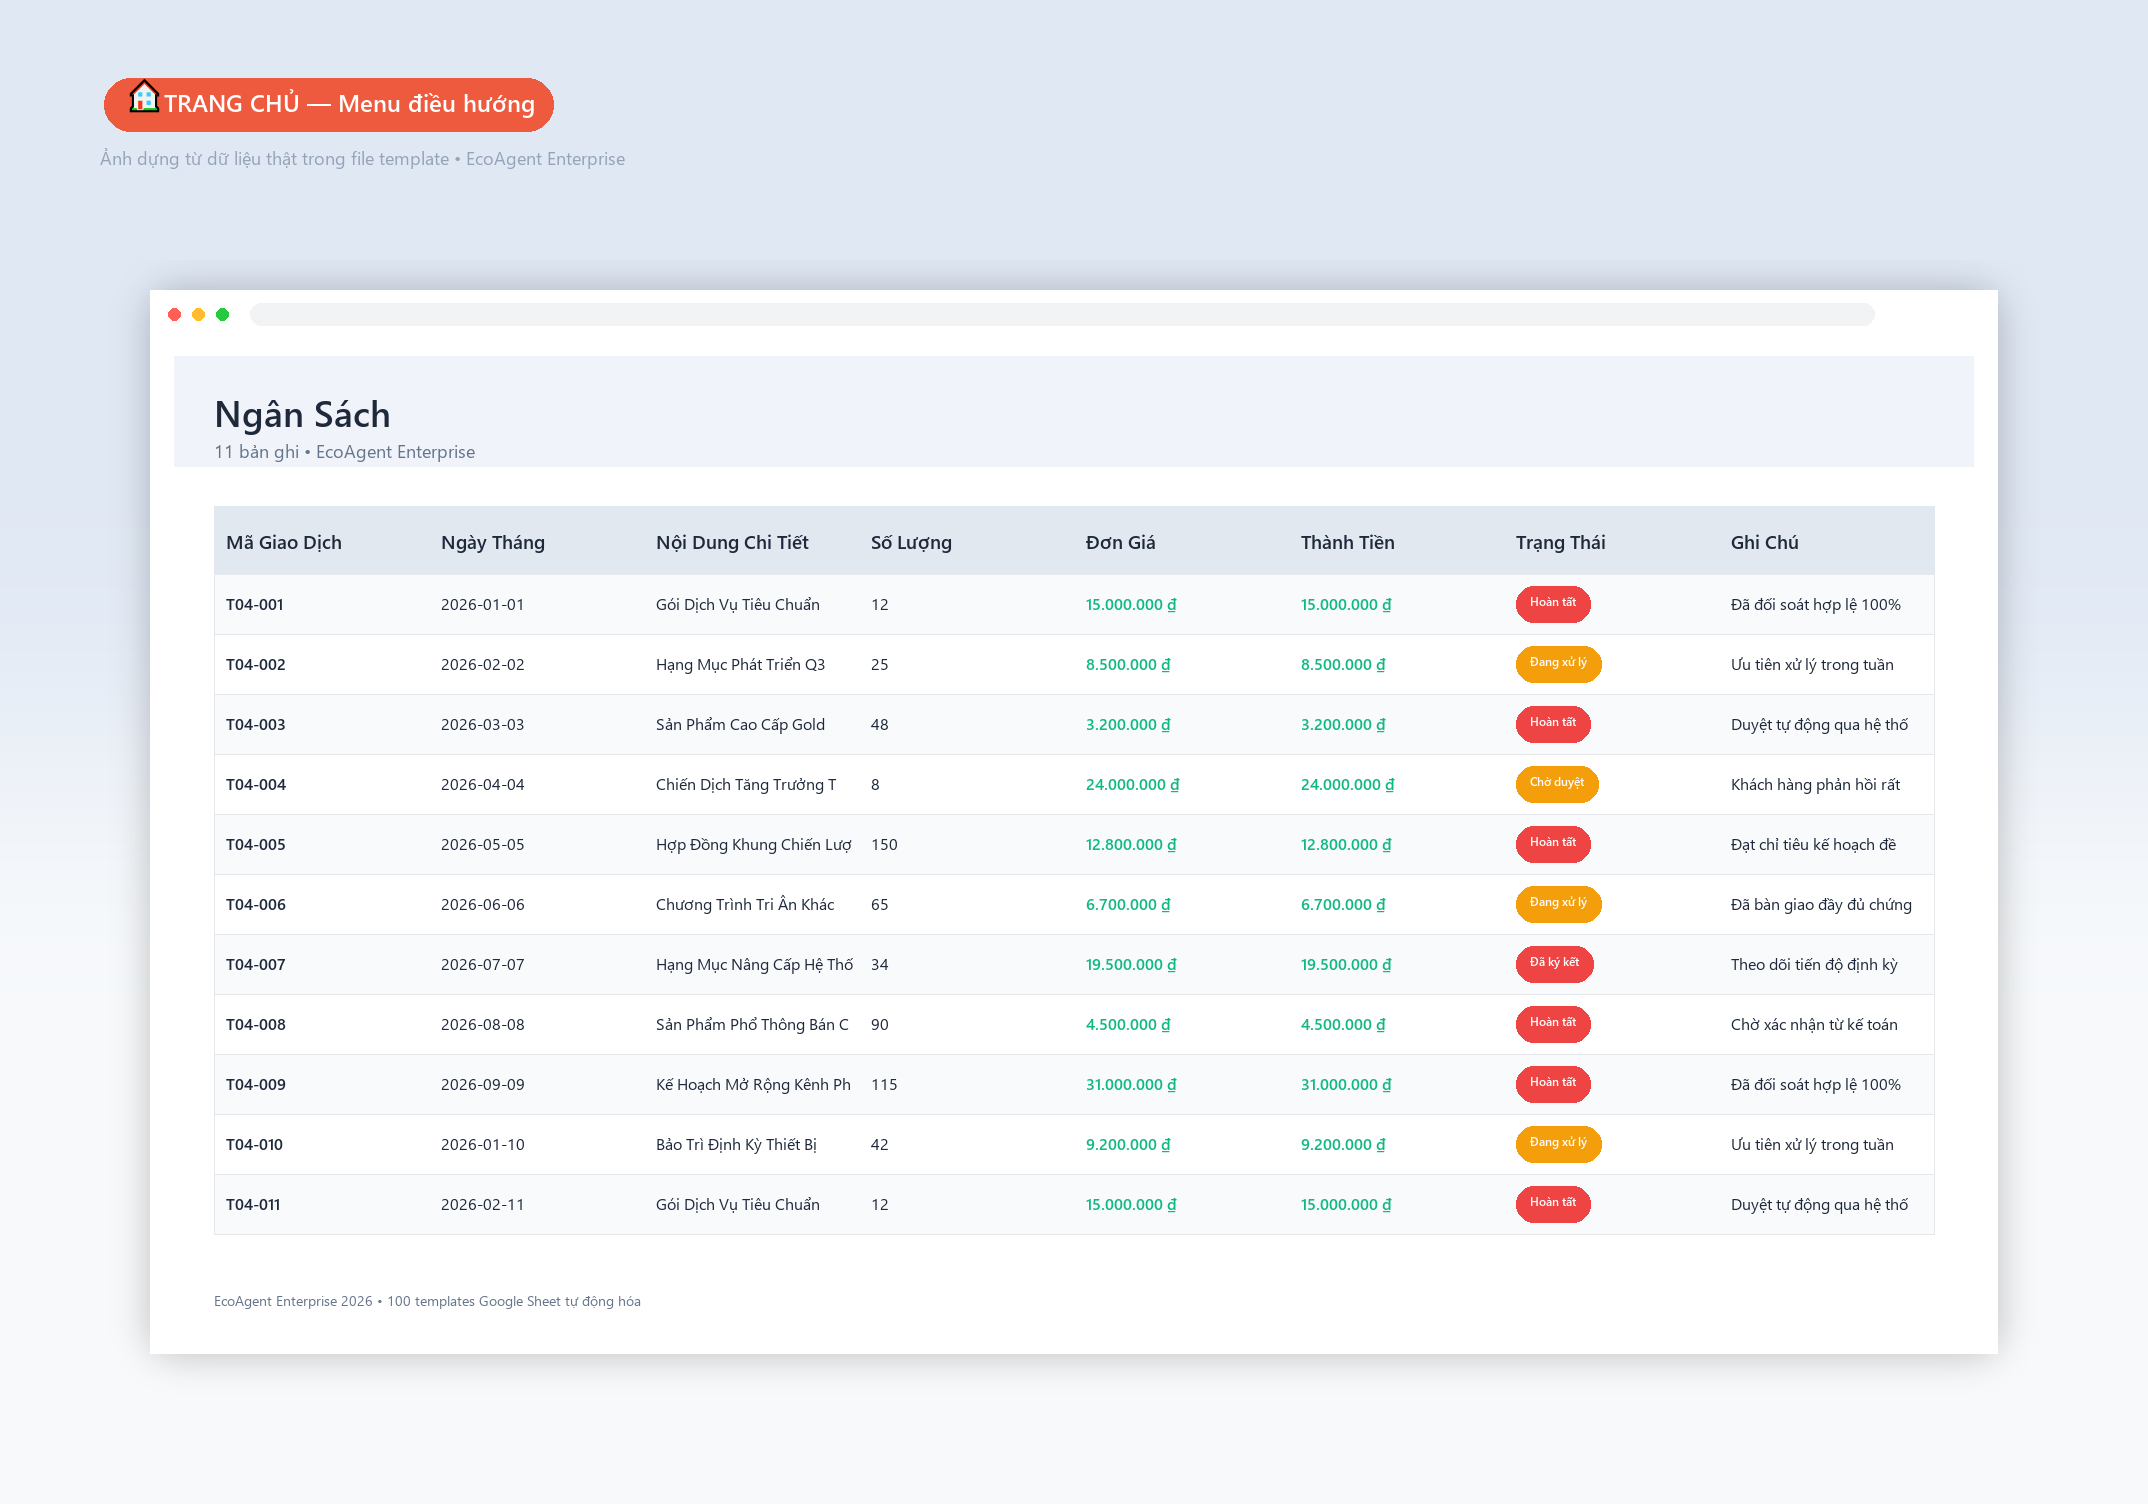2148x1504 pixels.
Task: Click the Hoàn tất badge in row T04-003
Action: (x=1553, y=723)
